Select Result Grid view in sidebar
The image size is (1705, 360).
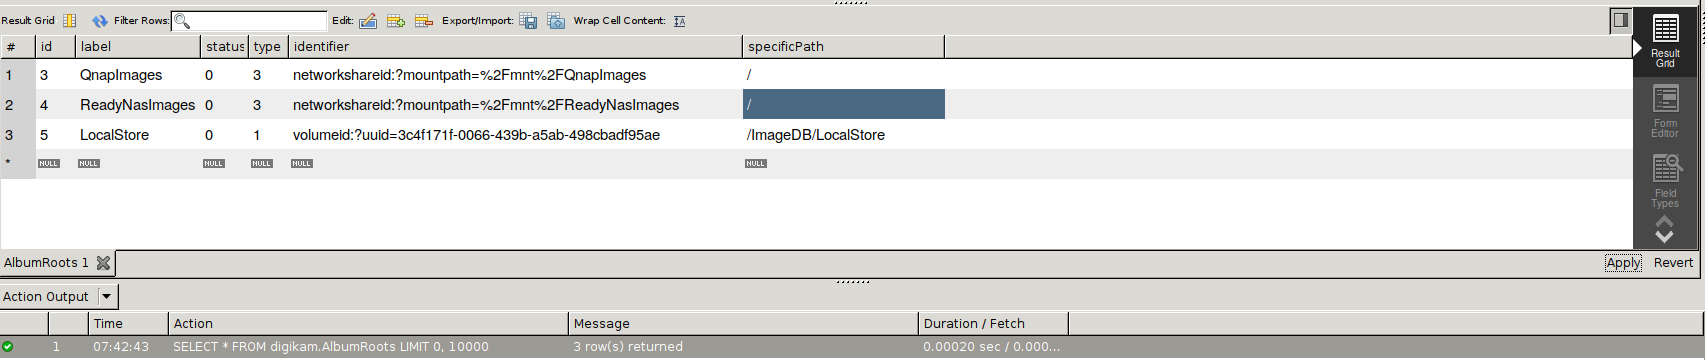[x=1665, y=42]
